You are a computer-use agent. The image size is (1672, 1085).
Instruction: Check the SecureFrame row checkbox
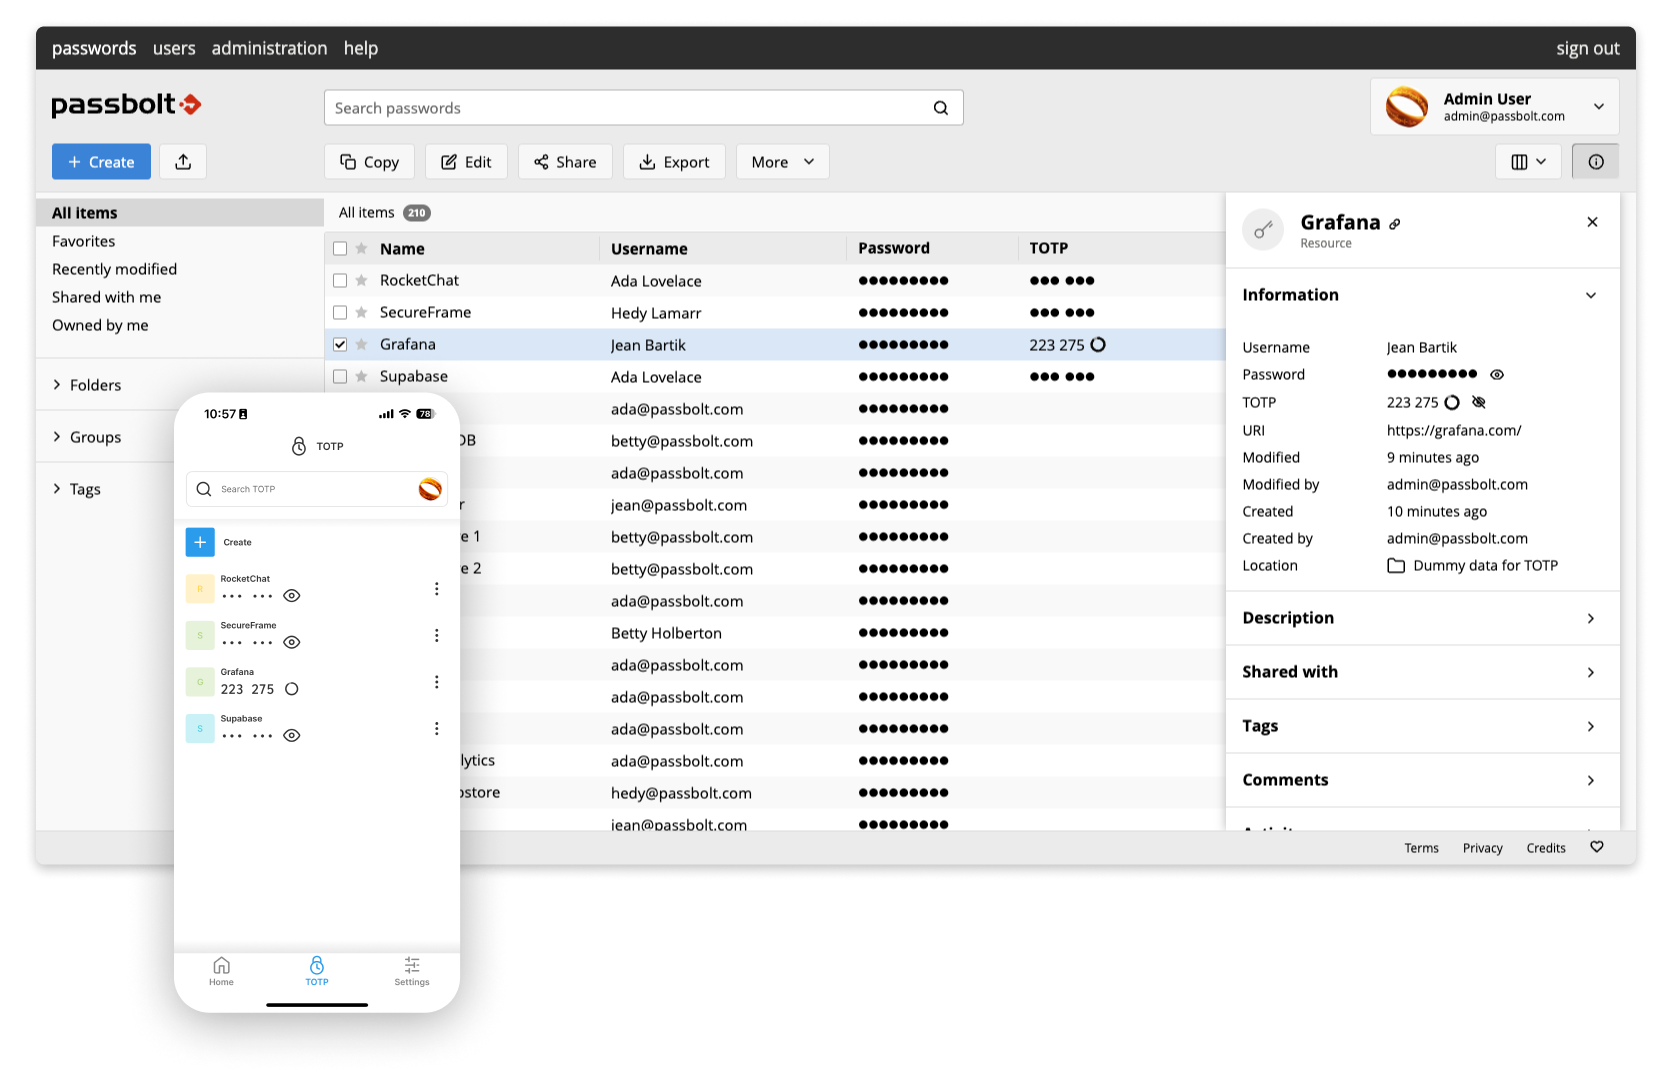(340, 313)
